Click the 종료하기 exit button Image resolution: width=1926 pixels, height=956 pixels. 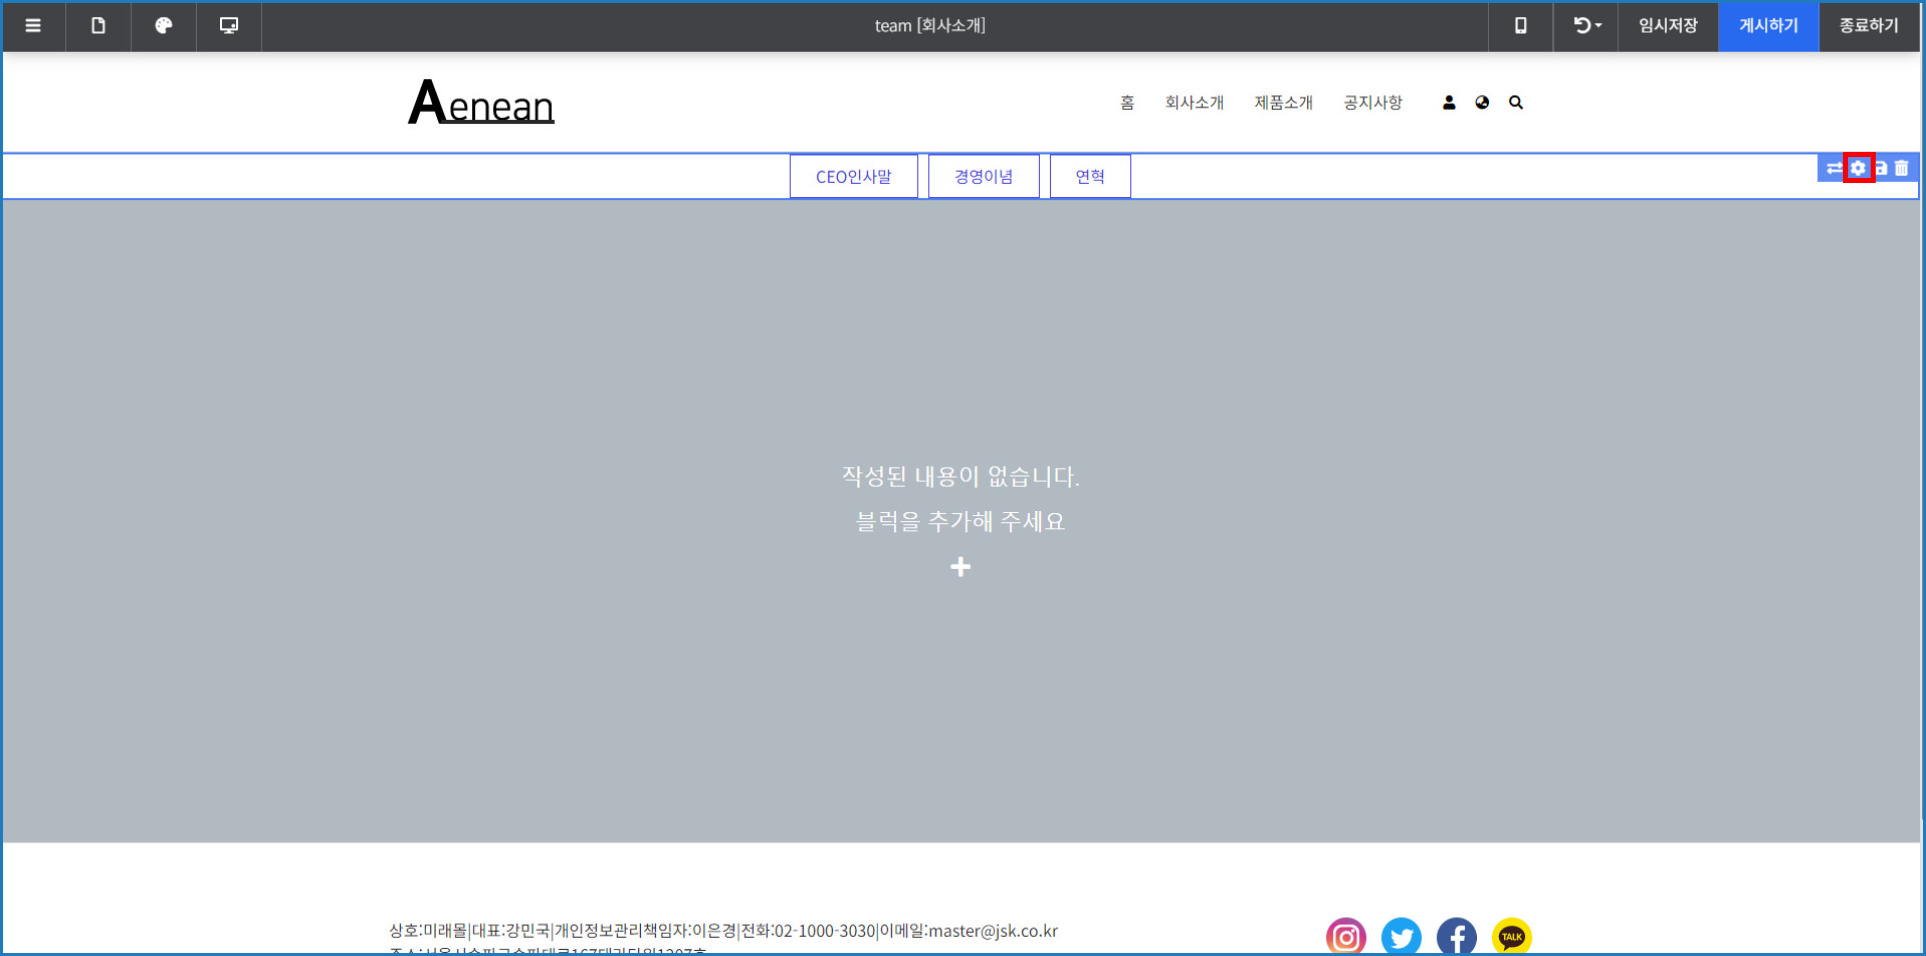[1868, 26]
